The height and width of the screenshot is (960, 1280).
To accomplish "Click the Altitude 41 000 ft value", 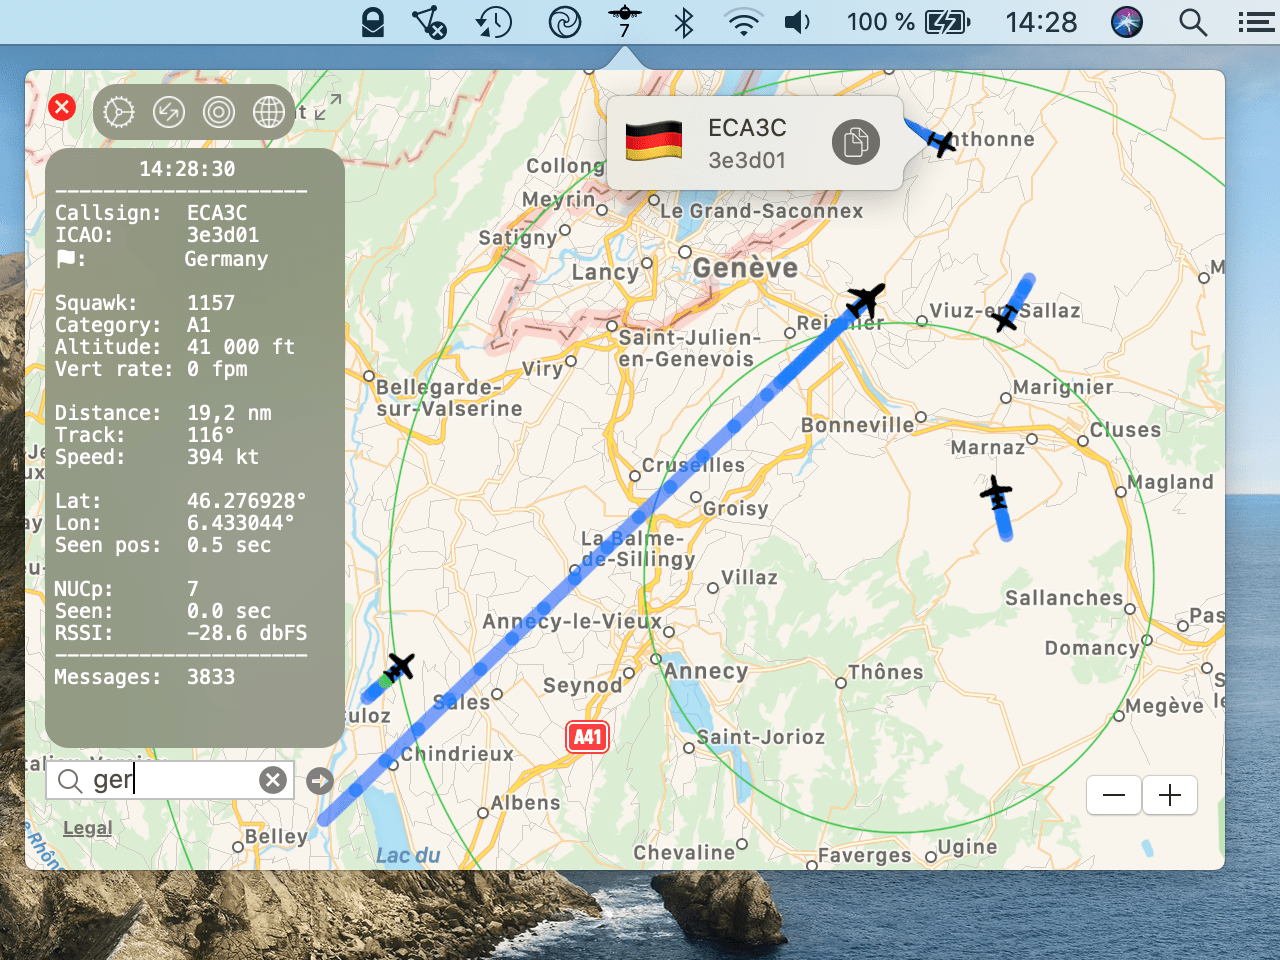I will 241,347.
